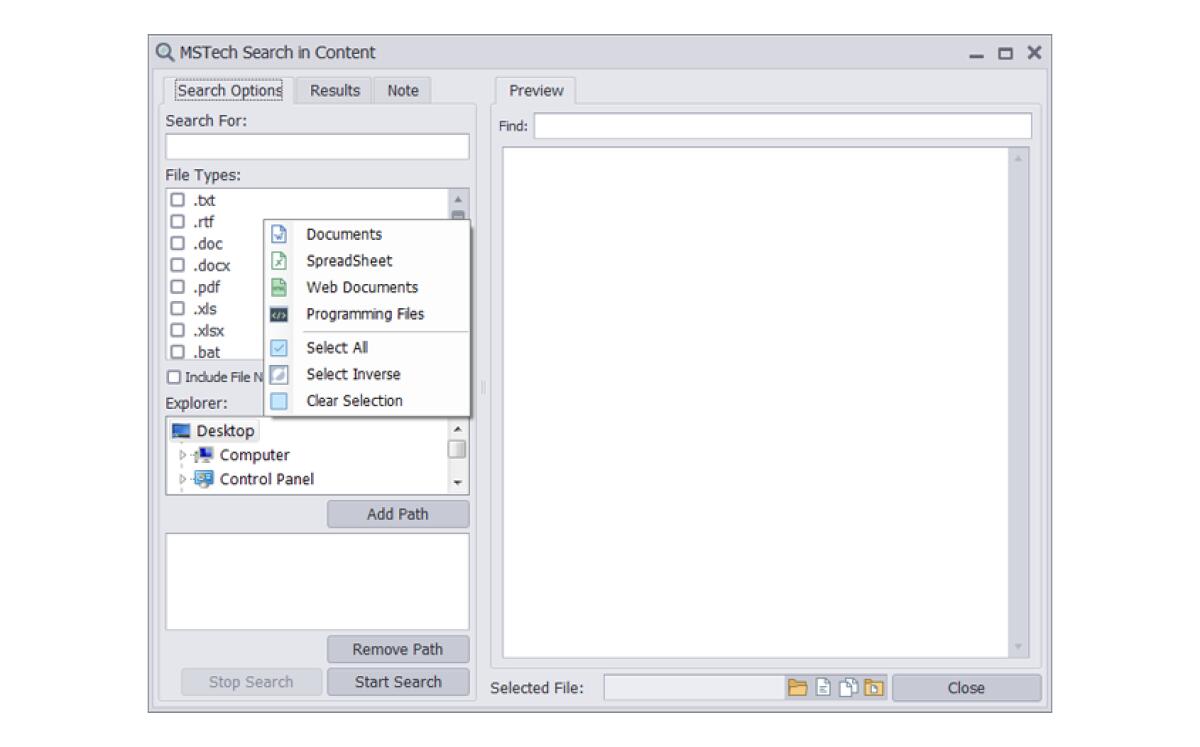Click the Search For text field

pyautogui.click(x=317, y=147)
